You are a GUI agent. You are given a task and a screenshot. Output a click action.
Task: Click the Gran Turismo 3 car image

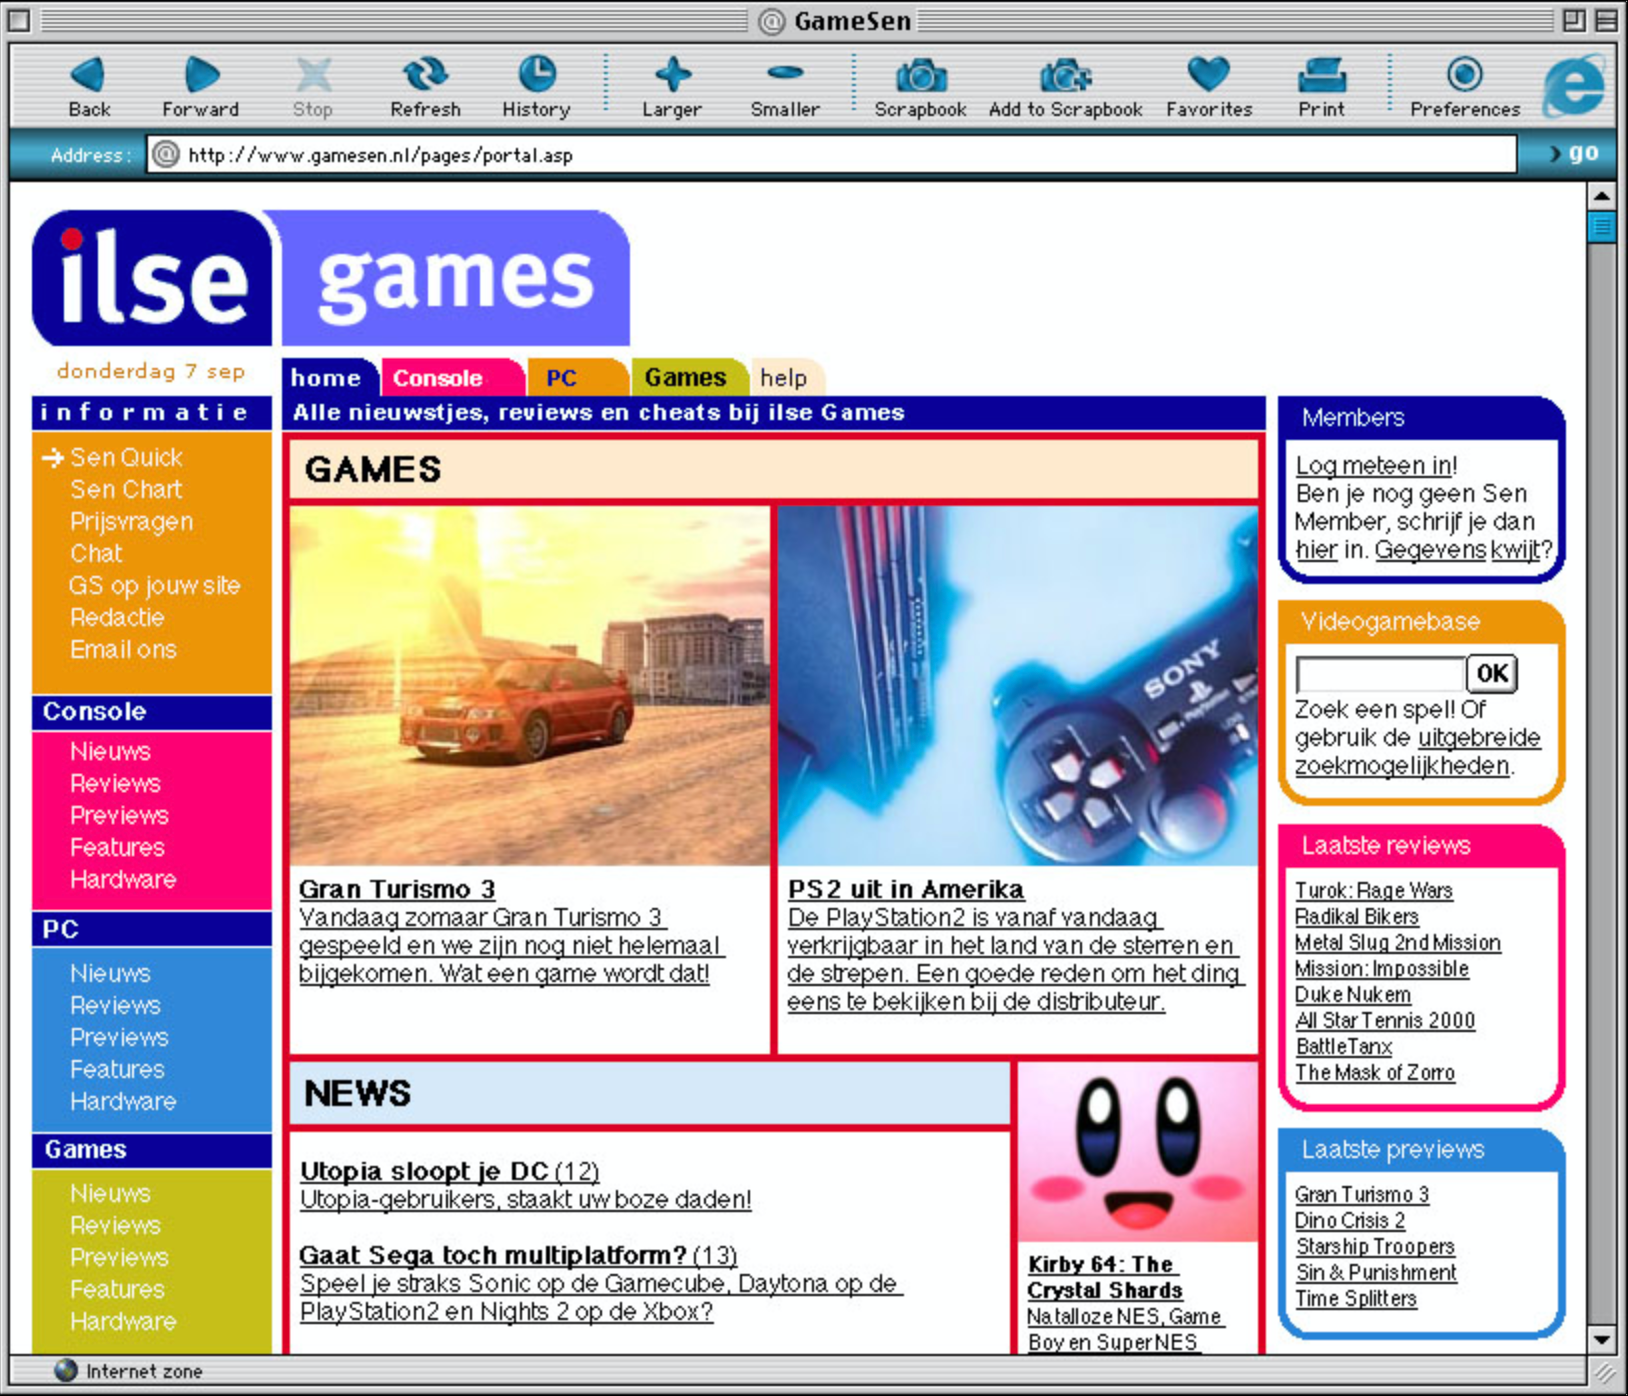tap(530, 685)
